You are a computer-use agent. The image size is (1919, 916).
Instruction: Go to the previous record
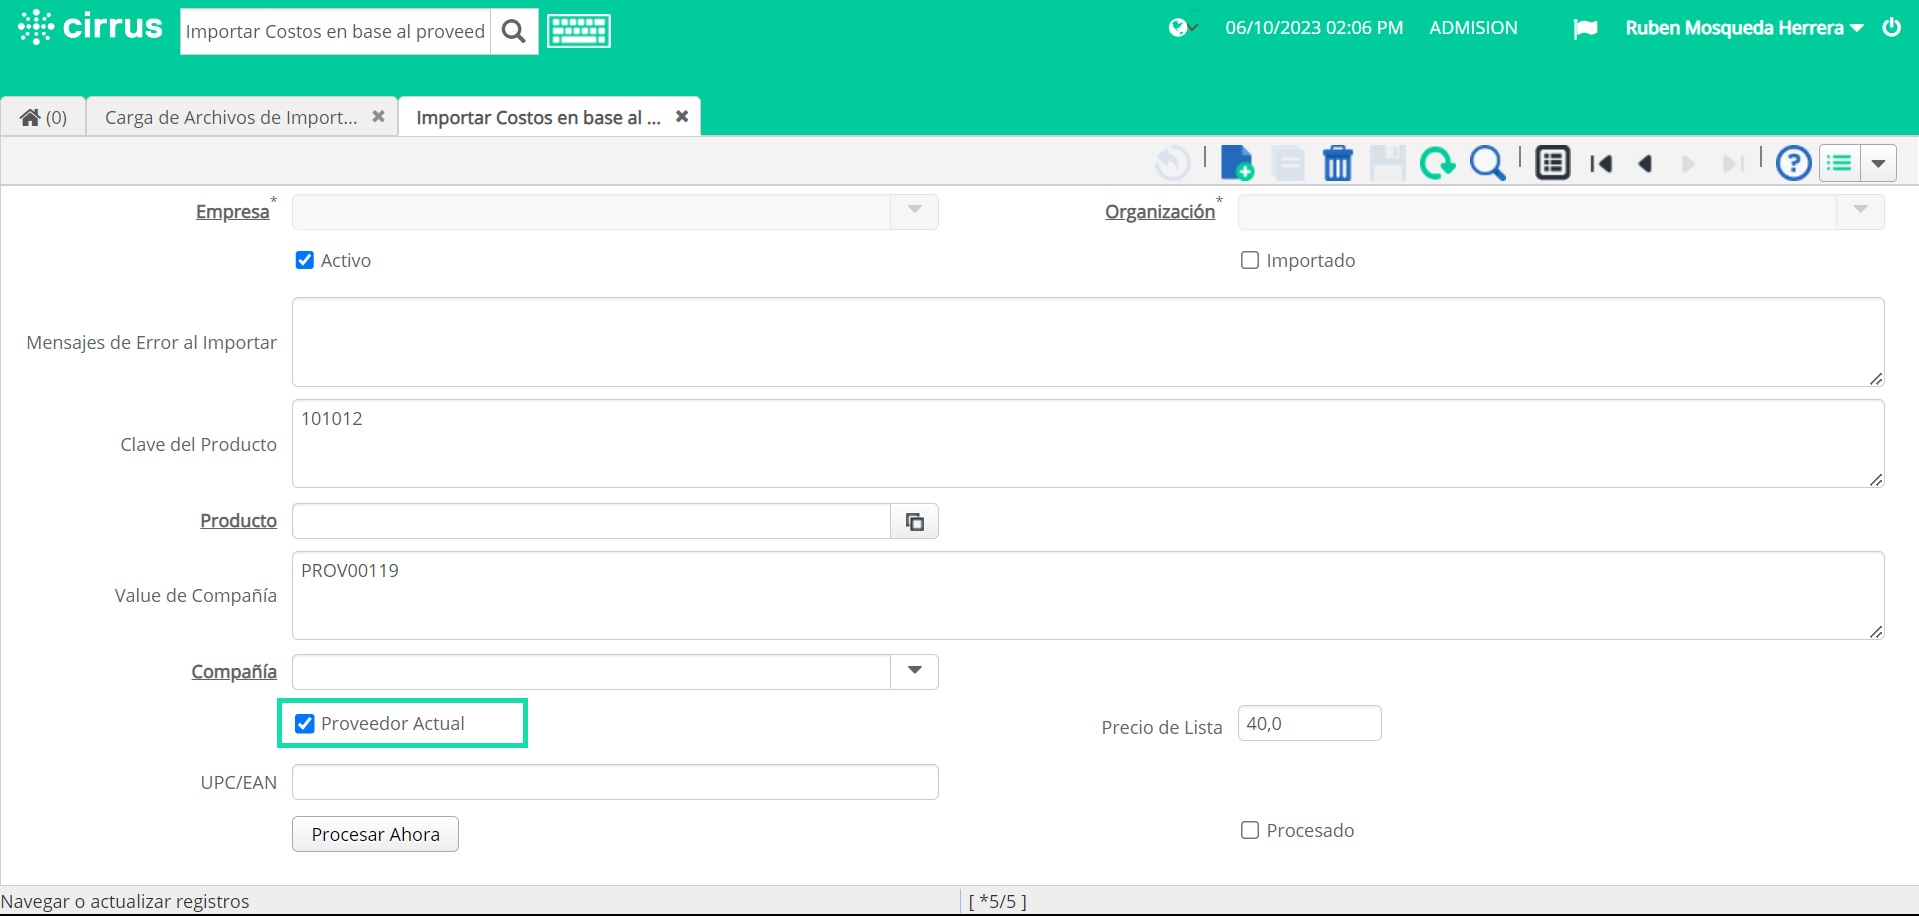tap(1646, 163)
